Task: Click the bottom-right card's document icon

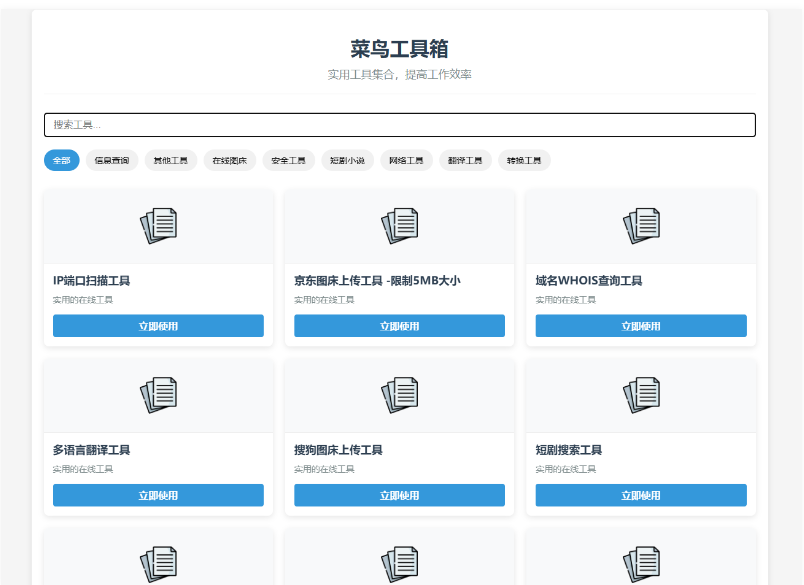Action: (x=641, y=563)
